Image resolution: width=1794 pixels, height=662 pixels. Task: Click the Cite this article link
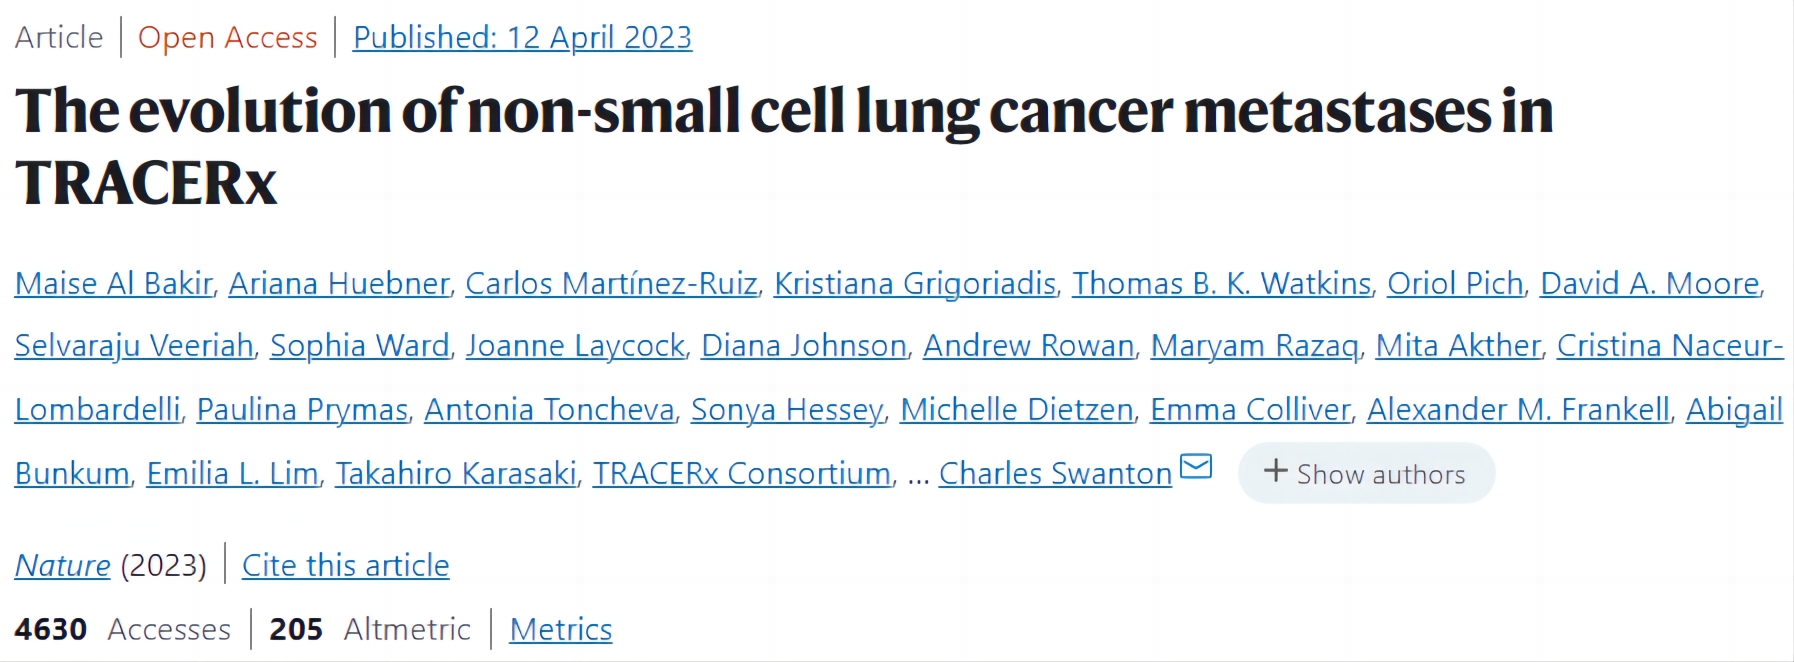coord(345,566)
